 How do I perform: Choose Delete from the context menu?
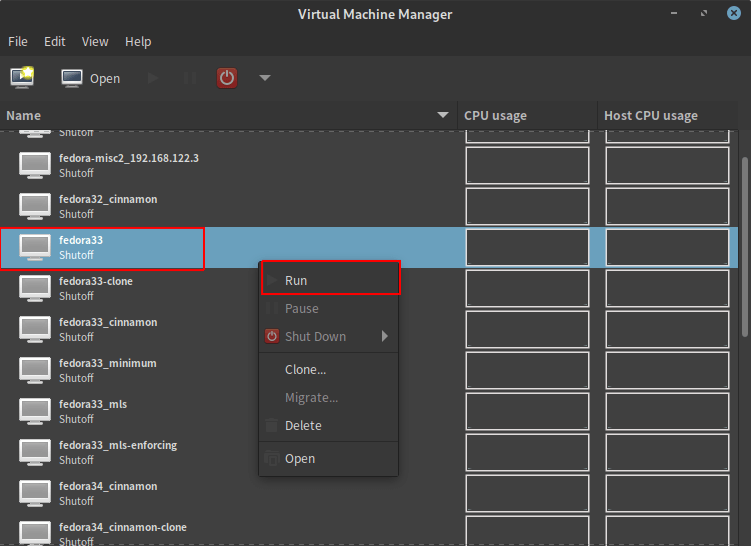(x=329, y=425)
